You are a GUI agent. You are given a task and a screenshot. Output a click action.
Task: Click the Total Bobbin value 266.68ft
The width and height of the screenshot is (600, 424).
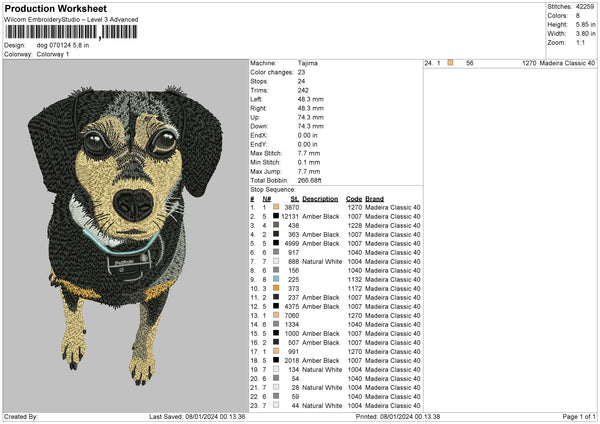coord(315,180)
